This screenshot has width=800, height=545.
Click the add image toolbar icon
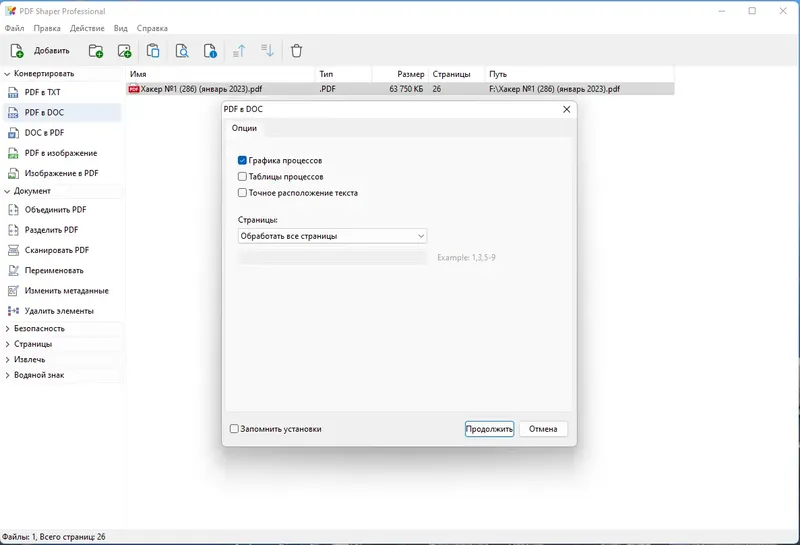coord(124,51)
